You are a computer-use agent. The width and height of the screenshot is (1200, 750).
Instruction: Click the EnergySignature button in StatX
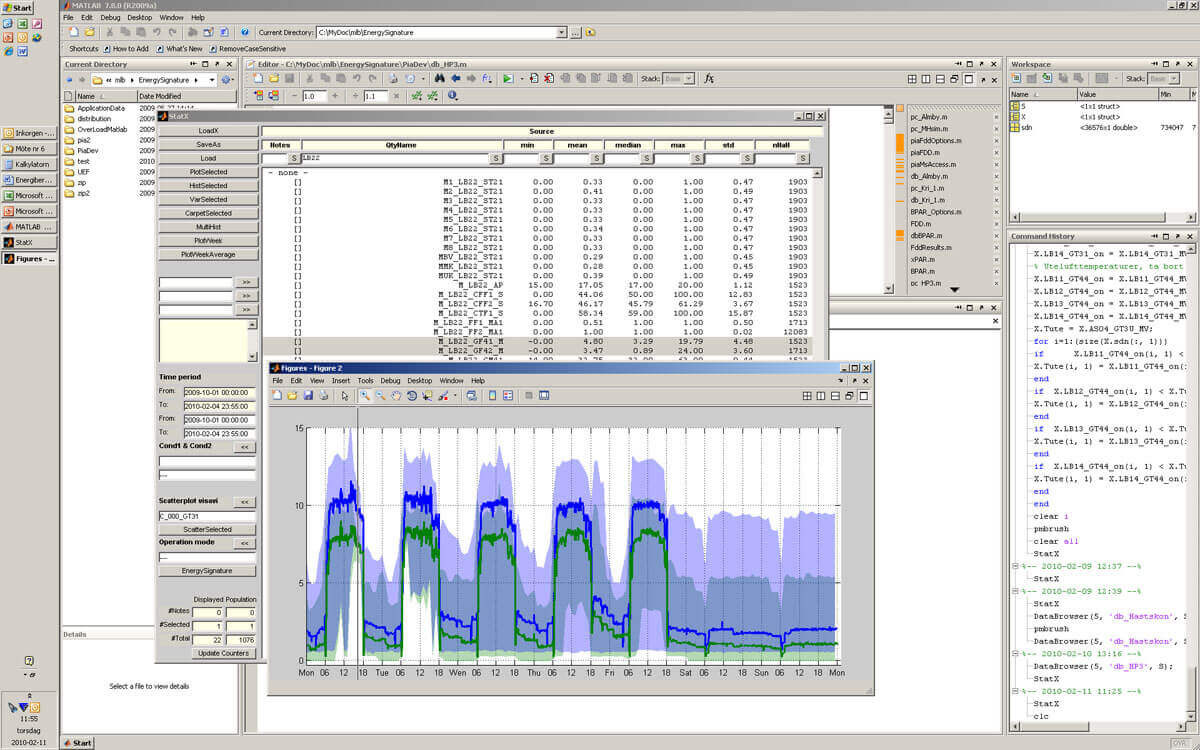[x=208, y=571]
